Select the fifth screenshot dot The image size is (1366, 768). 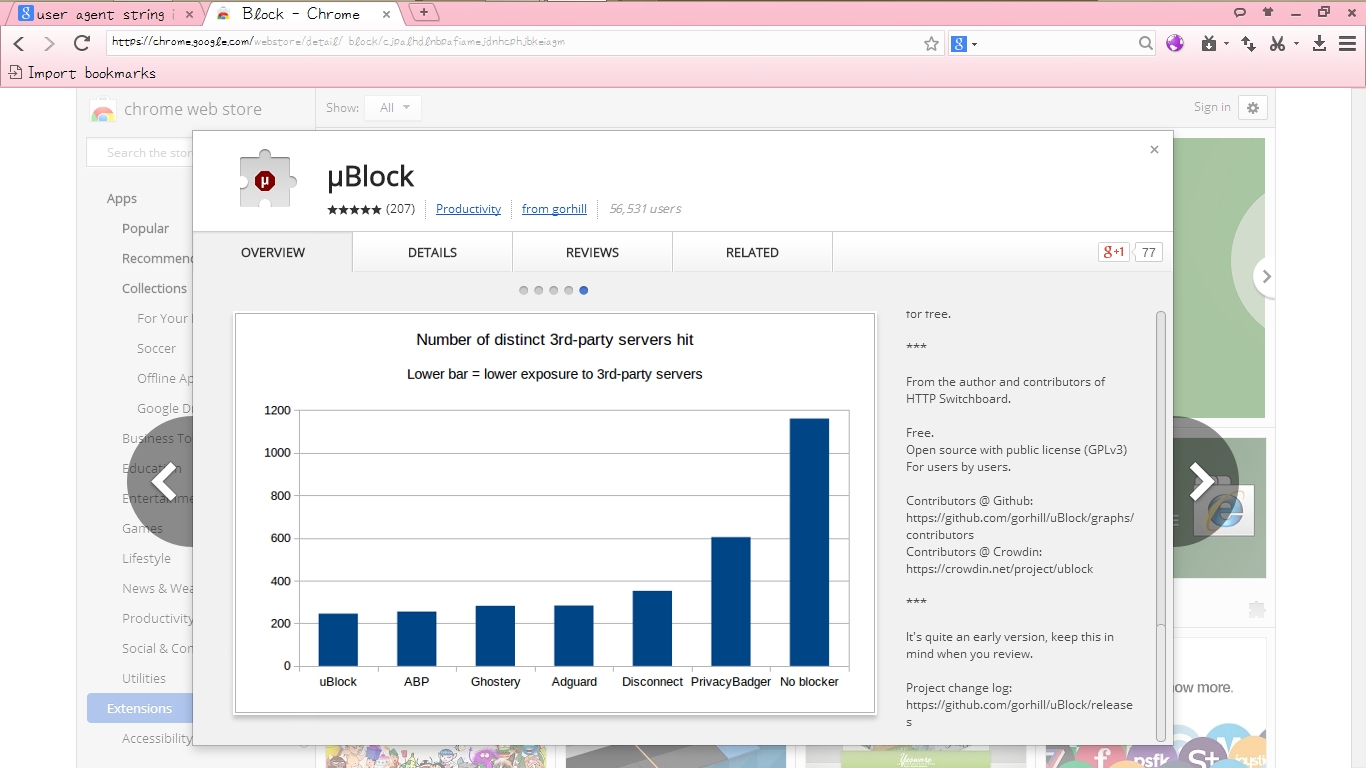click(x=583, y=290)
